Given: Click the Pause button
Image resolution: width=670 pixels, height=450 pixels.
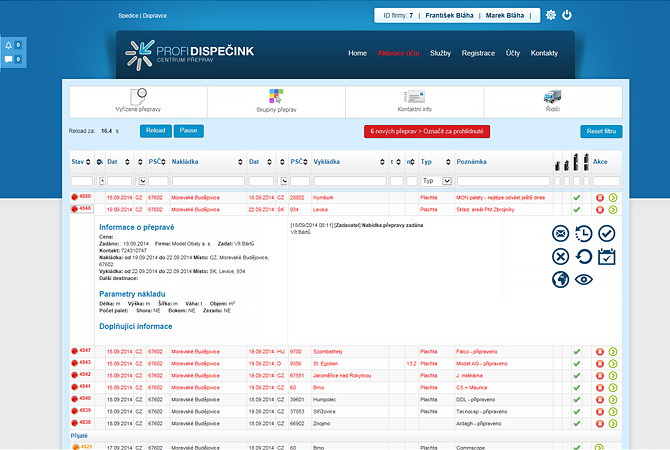Looking at the screenshot, I should 188,131.
